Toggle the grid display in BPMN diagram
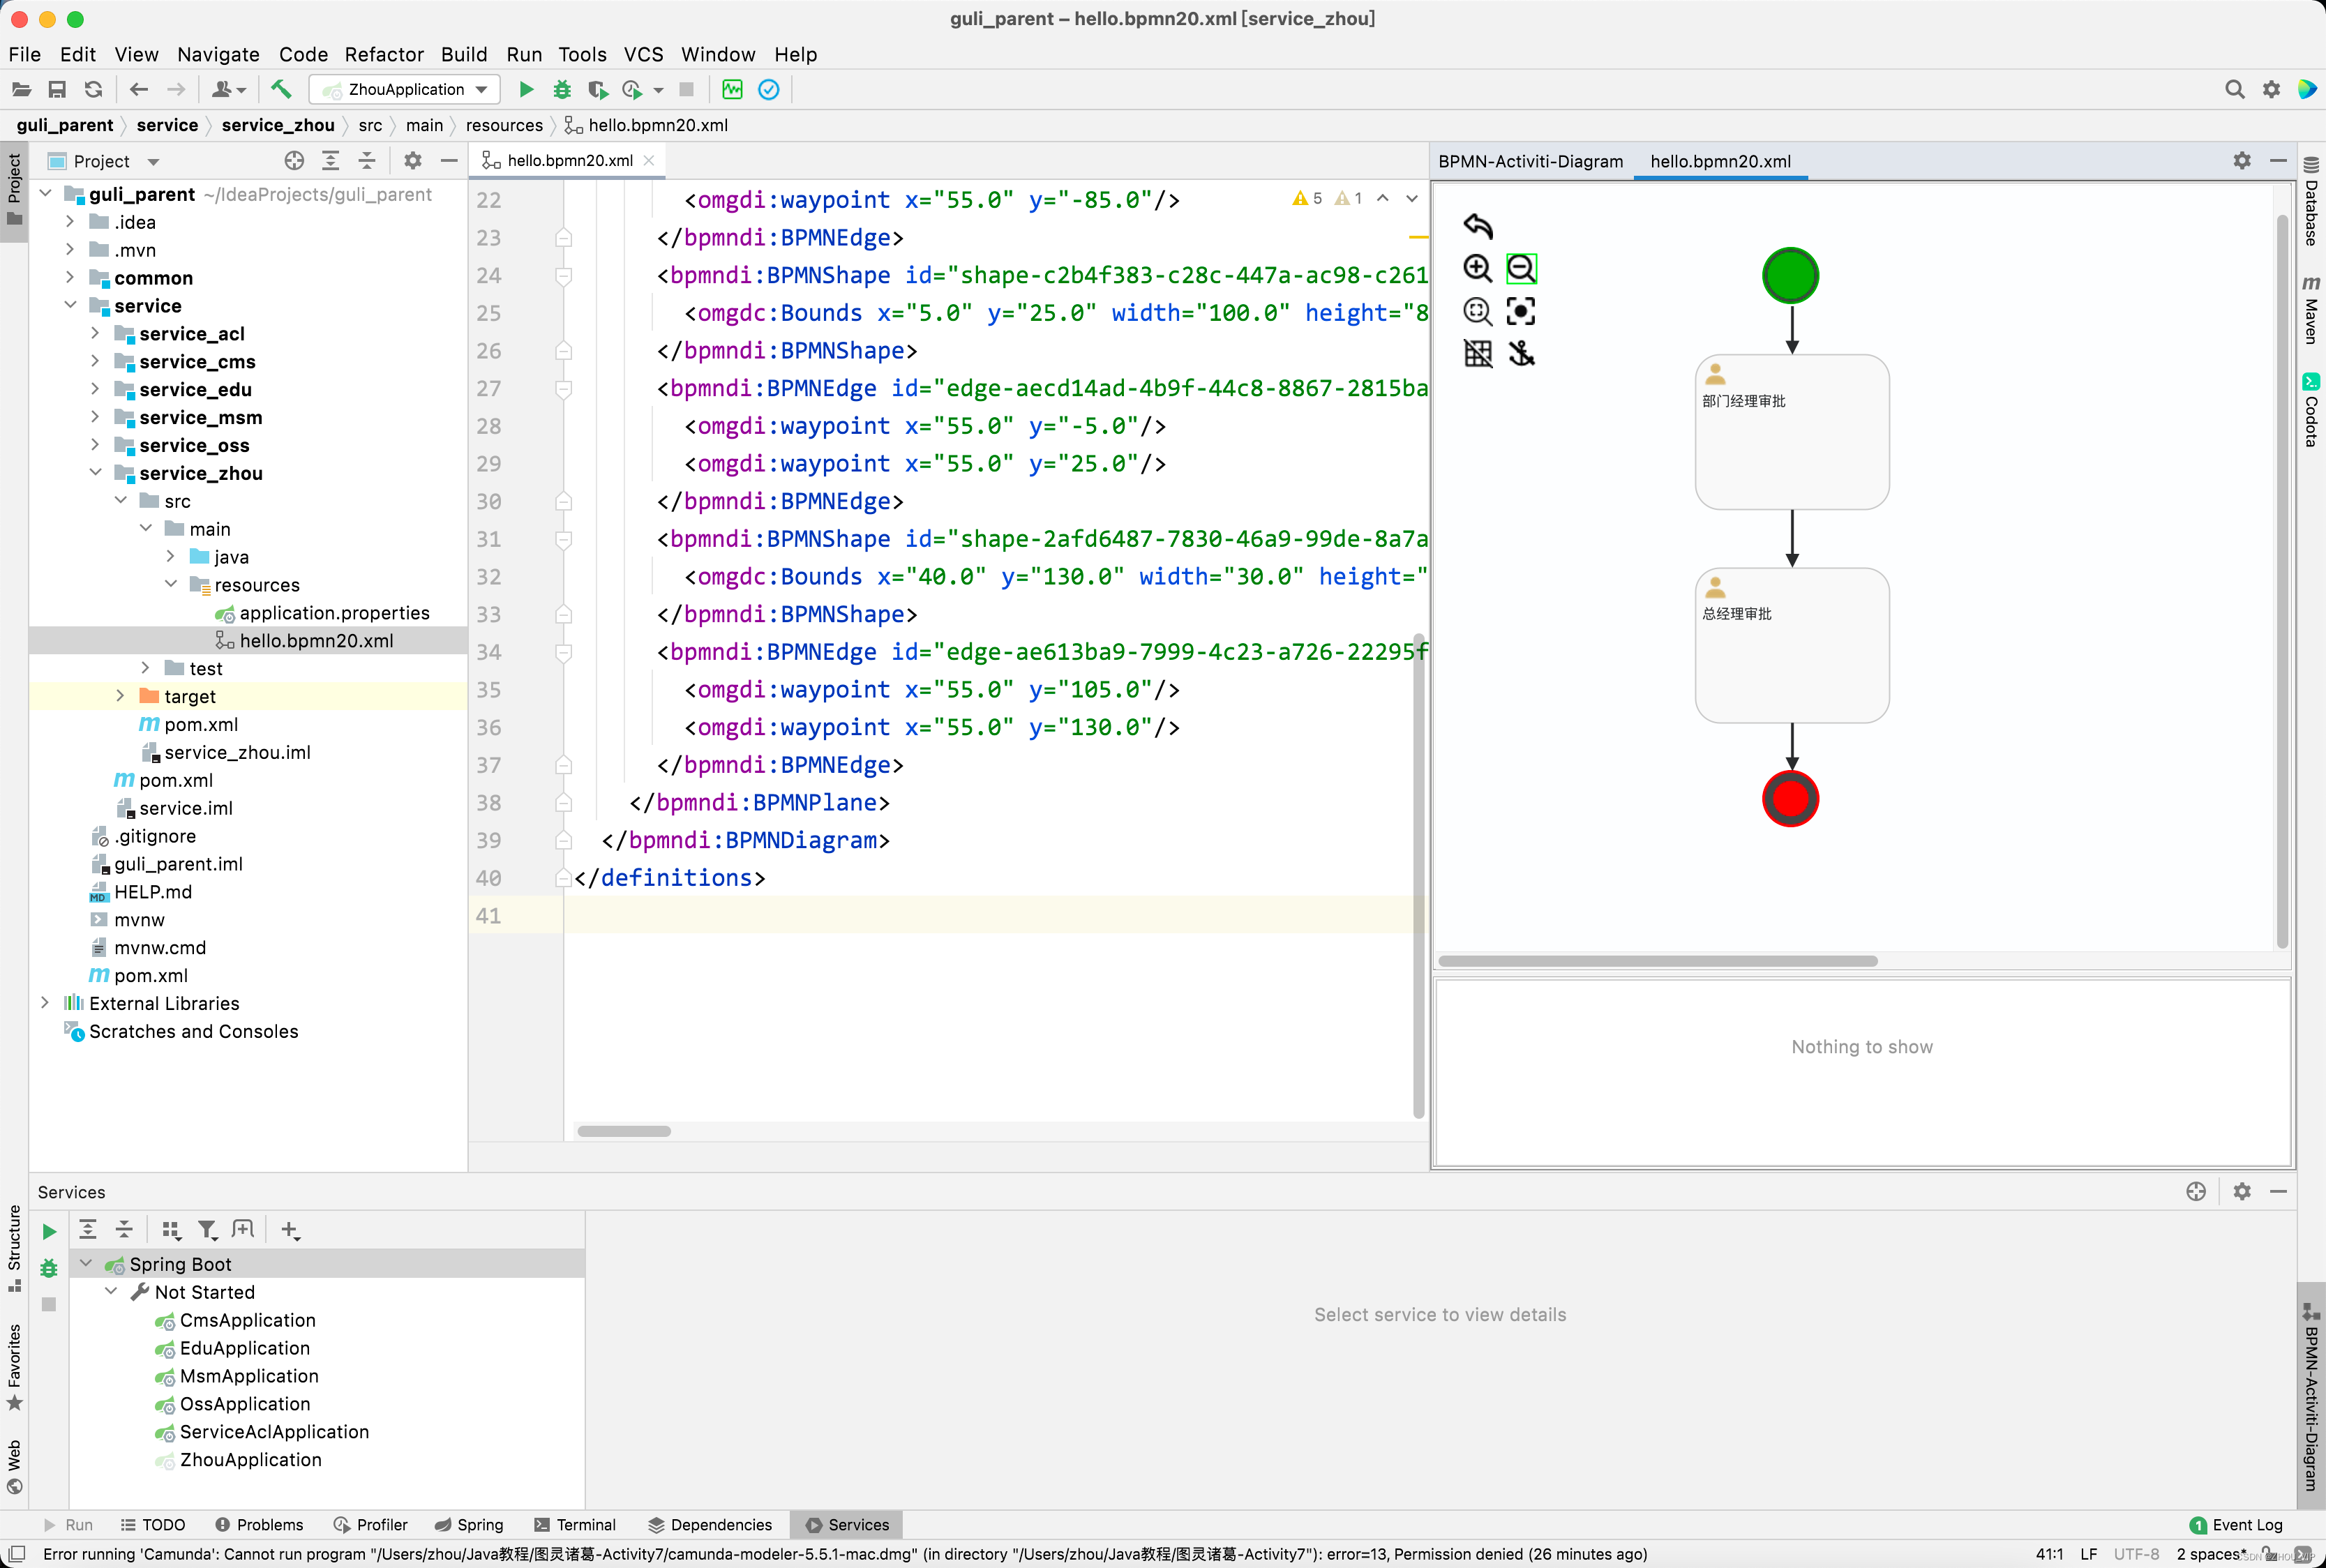Viewport: 2326px width, 1568px height. pos(1477,353)
